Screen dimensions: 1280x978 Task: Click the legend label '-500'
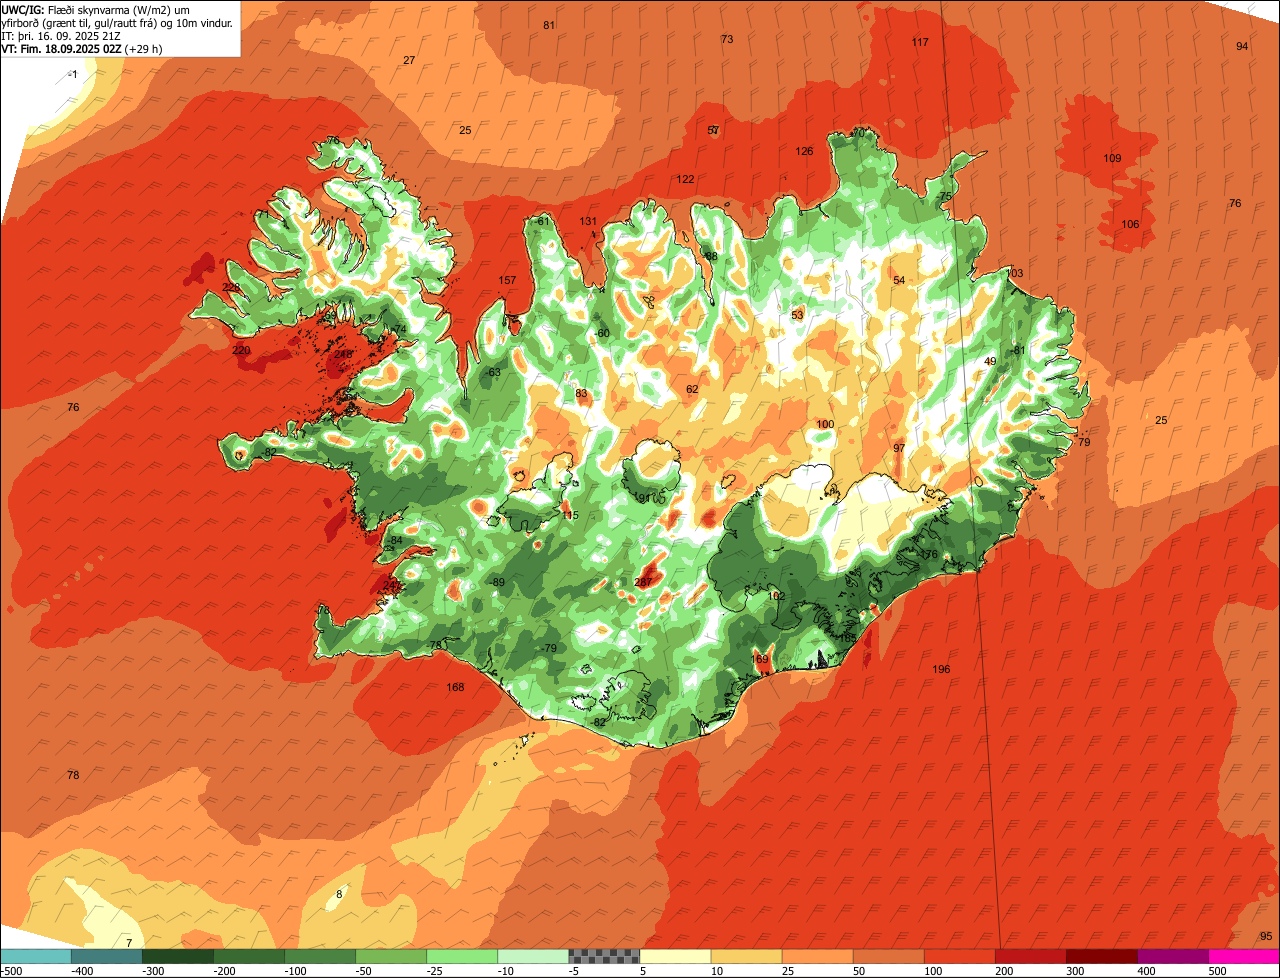[11, 971]
